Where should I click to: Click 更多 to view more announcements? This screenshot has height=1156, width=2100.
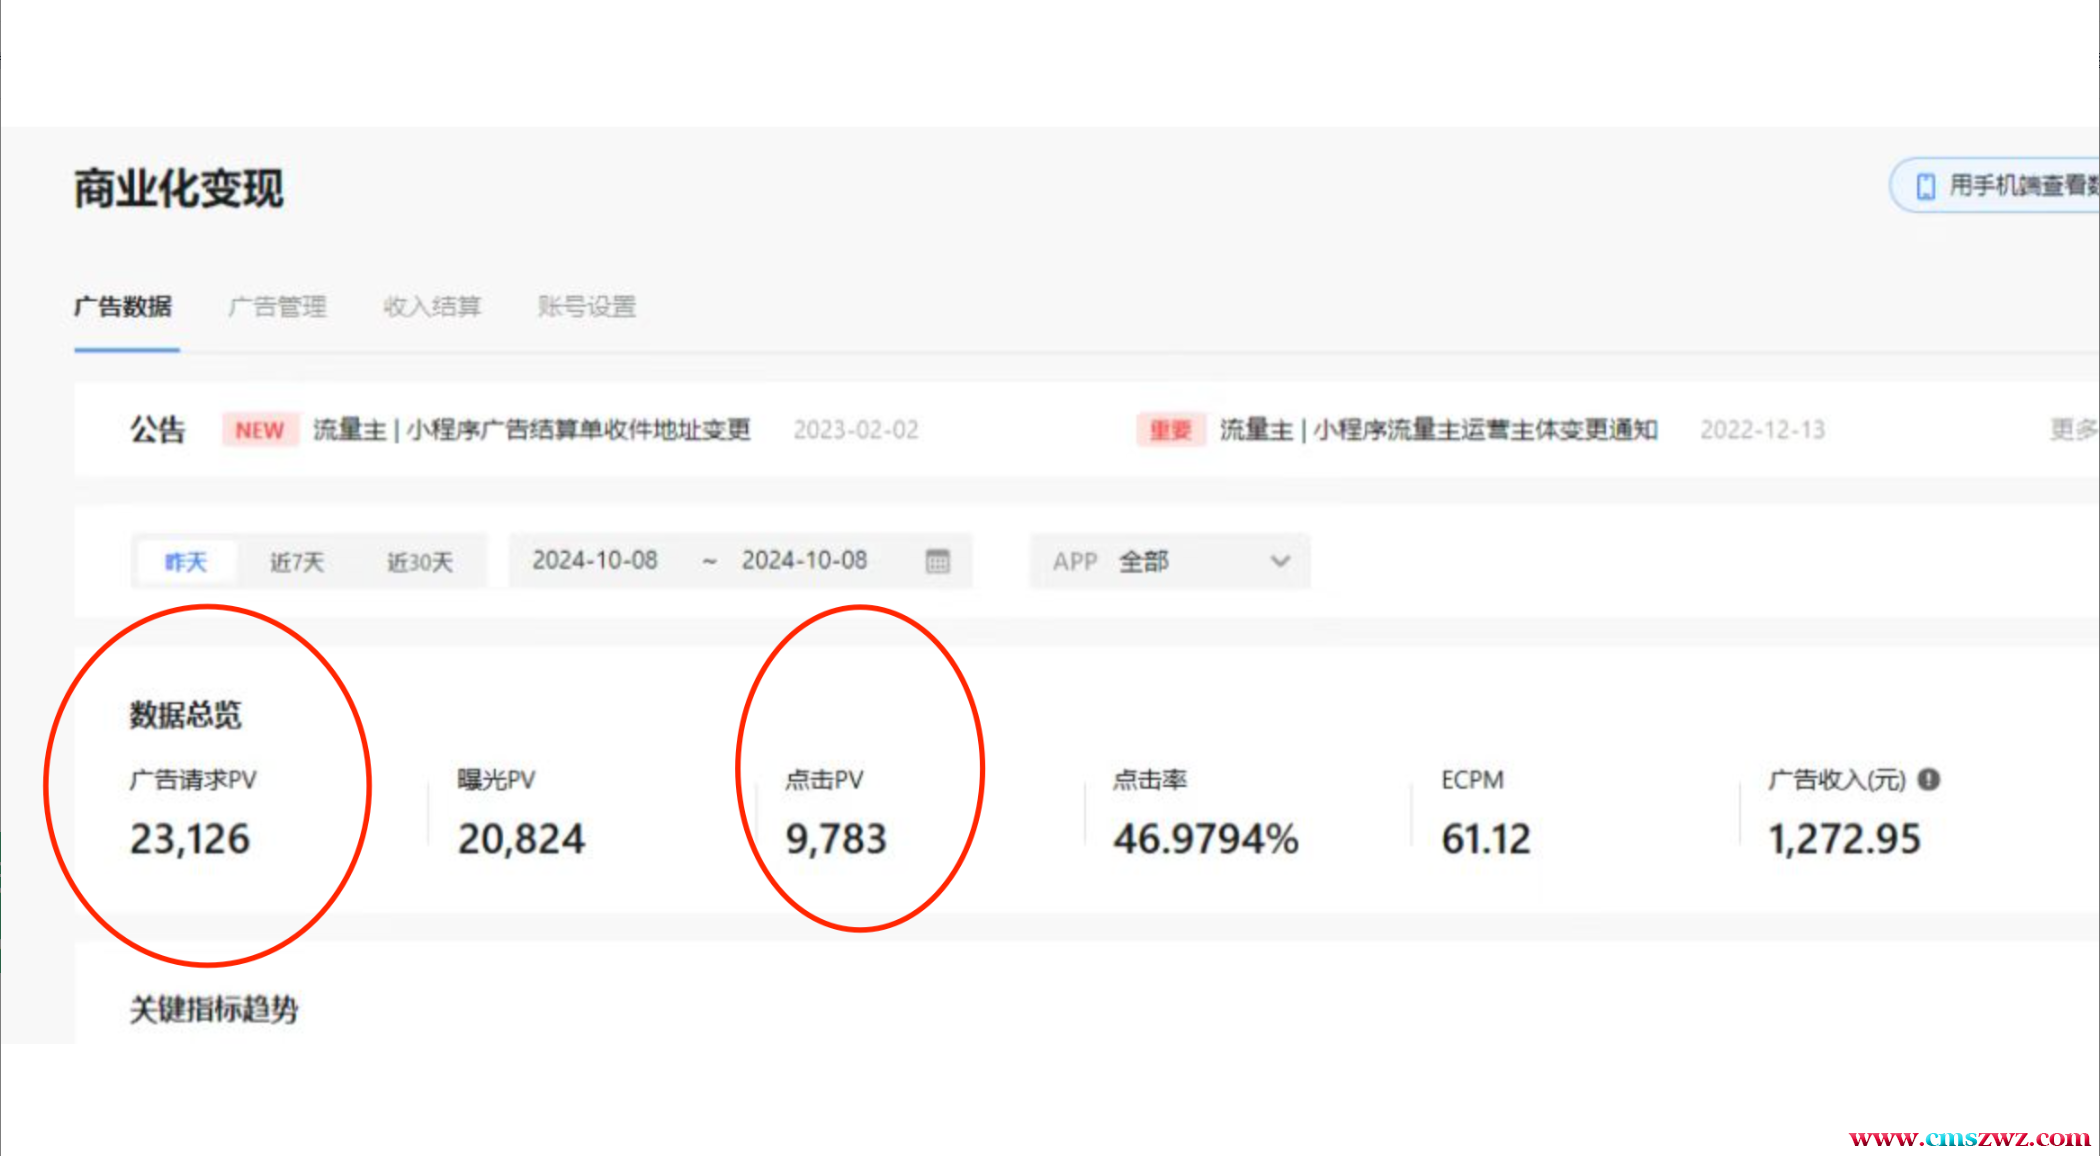point(2072,430)
